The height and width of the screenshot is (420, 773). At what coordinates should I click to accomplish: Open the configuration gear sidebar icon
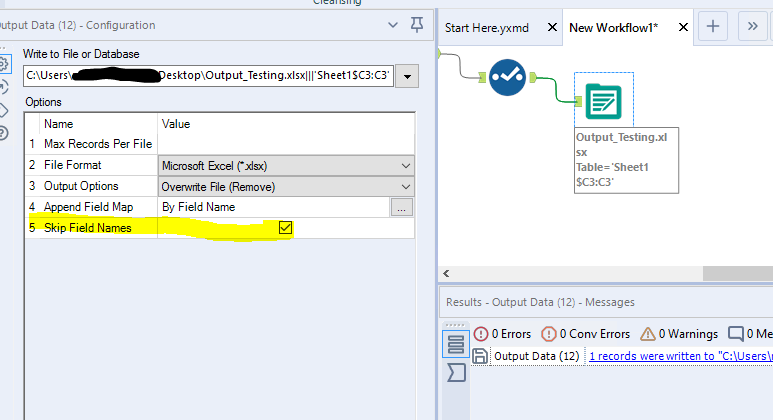tap(3, 64)
